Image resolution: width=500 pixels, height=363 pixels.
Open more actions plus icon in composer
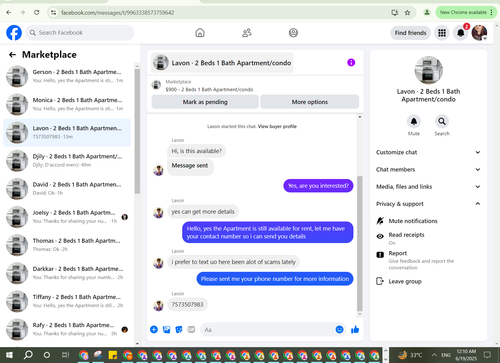[x=154, y=330]
